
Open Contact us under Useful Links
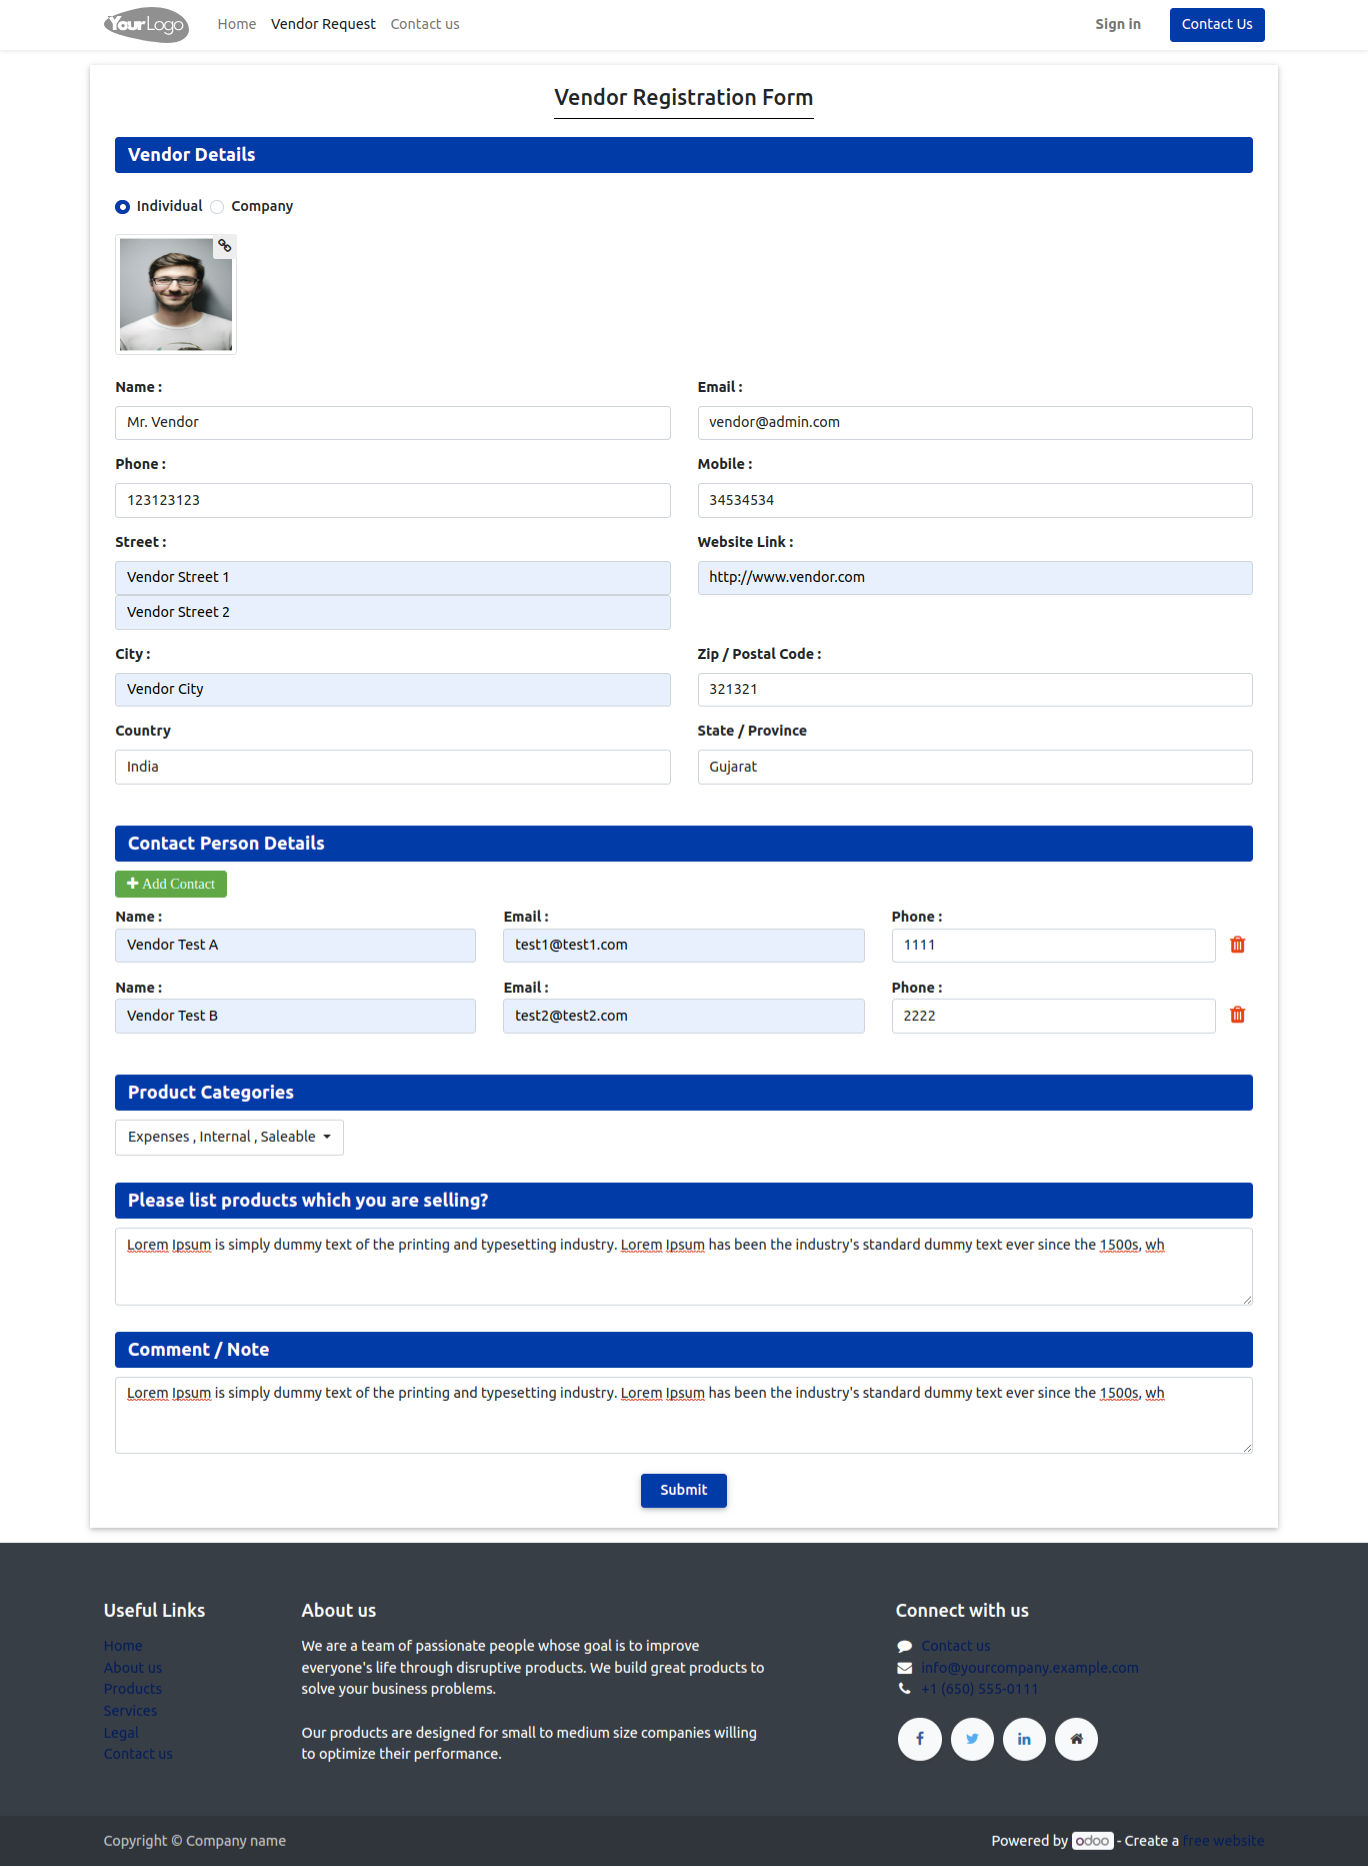tap(138, 1754)
